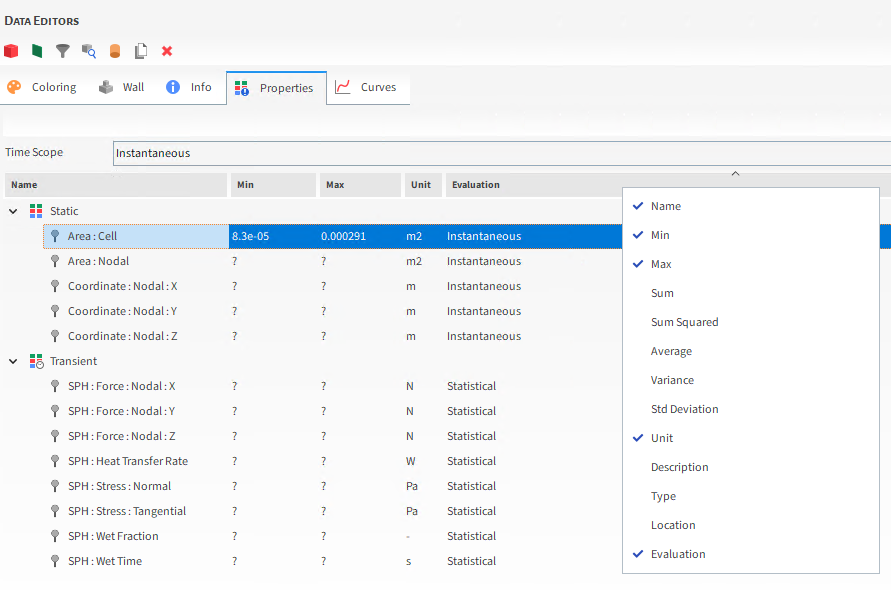Enable the Sum Squared column
Viewport: 891px width, 590px height.
750,322
